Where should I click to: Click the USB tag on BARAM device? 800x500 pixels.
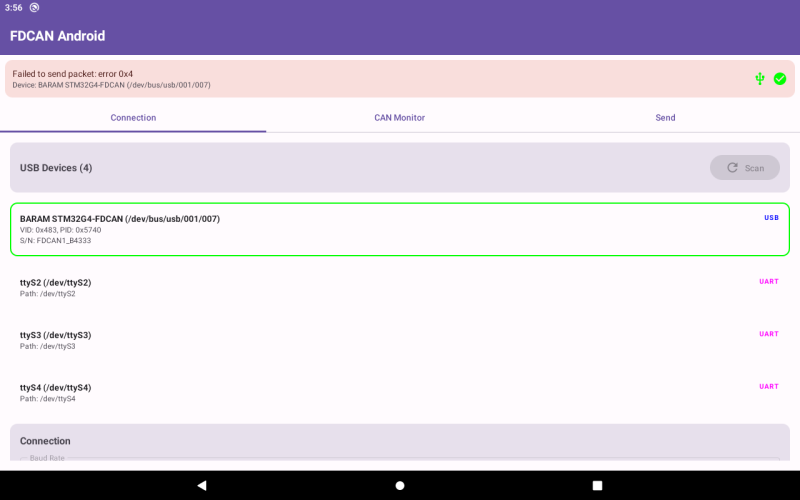point(771,217)
